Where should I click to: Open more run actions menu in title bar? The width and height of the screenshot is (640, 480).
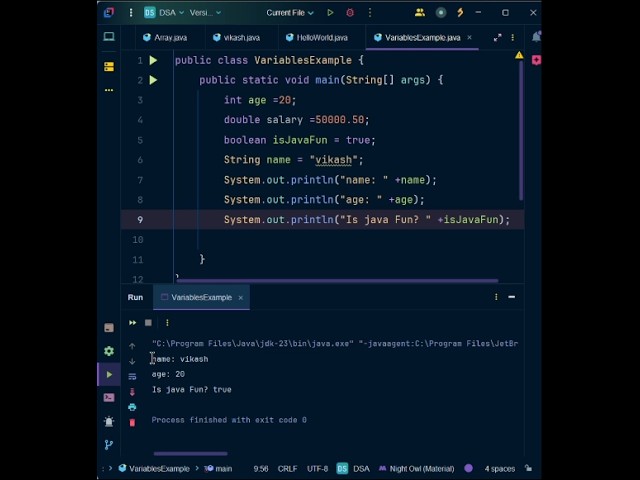click(370, 13)
